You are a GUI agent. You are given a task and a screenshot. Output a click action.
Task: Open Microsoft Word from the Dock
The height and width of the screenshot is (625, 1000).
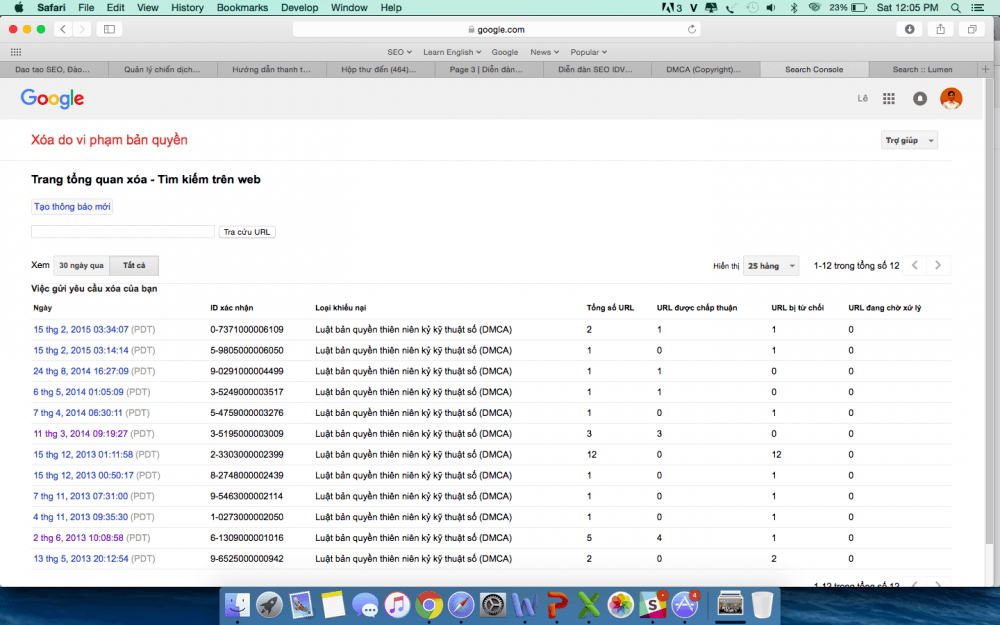tap(525, 605)
